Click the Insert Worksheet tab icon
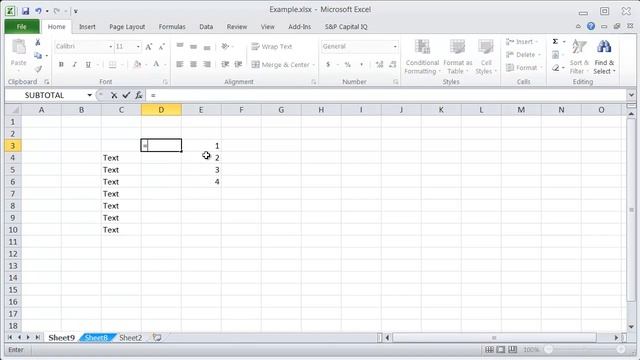This screenshot has height=360, width=640. pyautogui.click(x=157, y=338)
